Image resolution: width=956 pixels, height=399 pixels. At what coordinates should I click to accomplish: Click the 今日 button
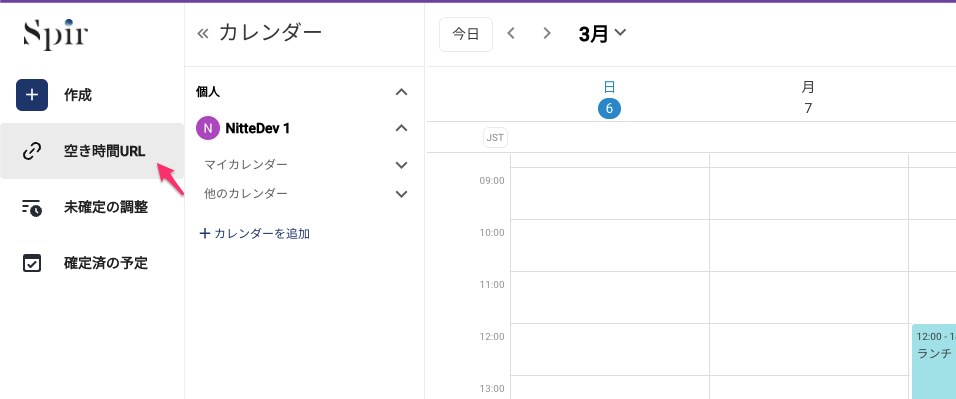click(x=466, y=34)
